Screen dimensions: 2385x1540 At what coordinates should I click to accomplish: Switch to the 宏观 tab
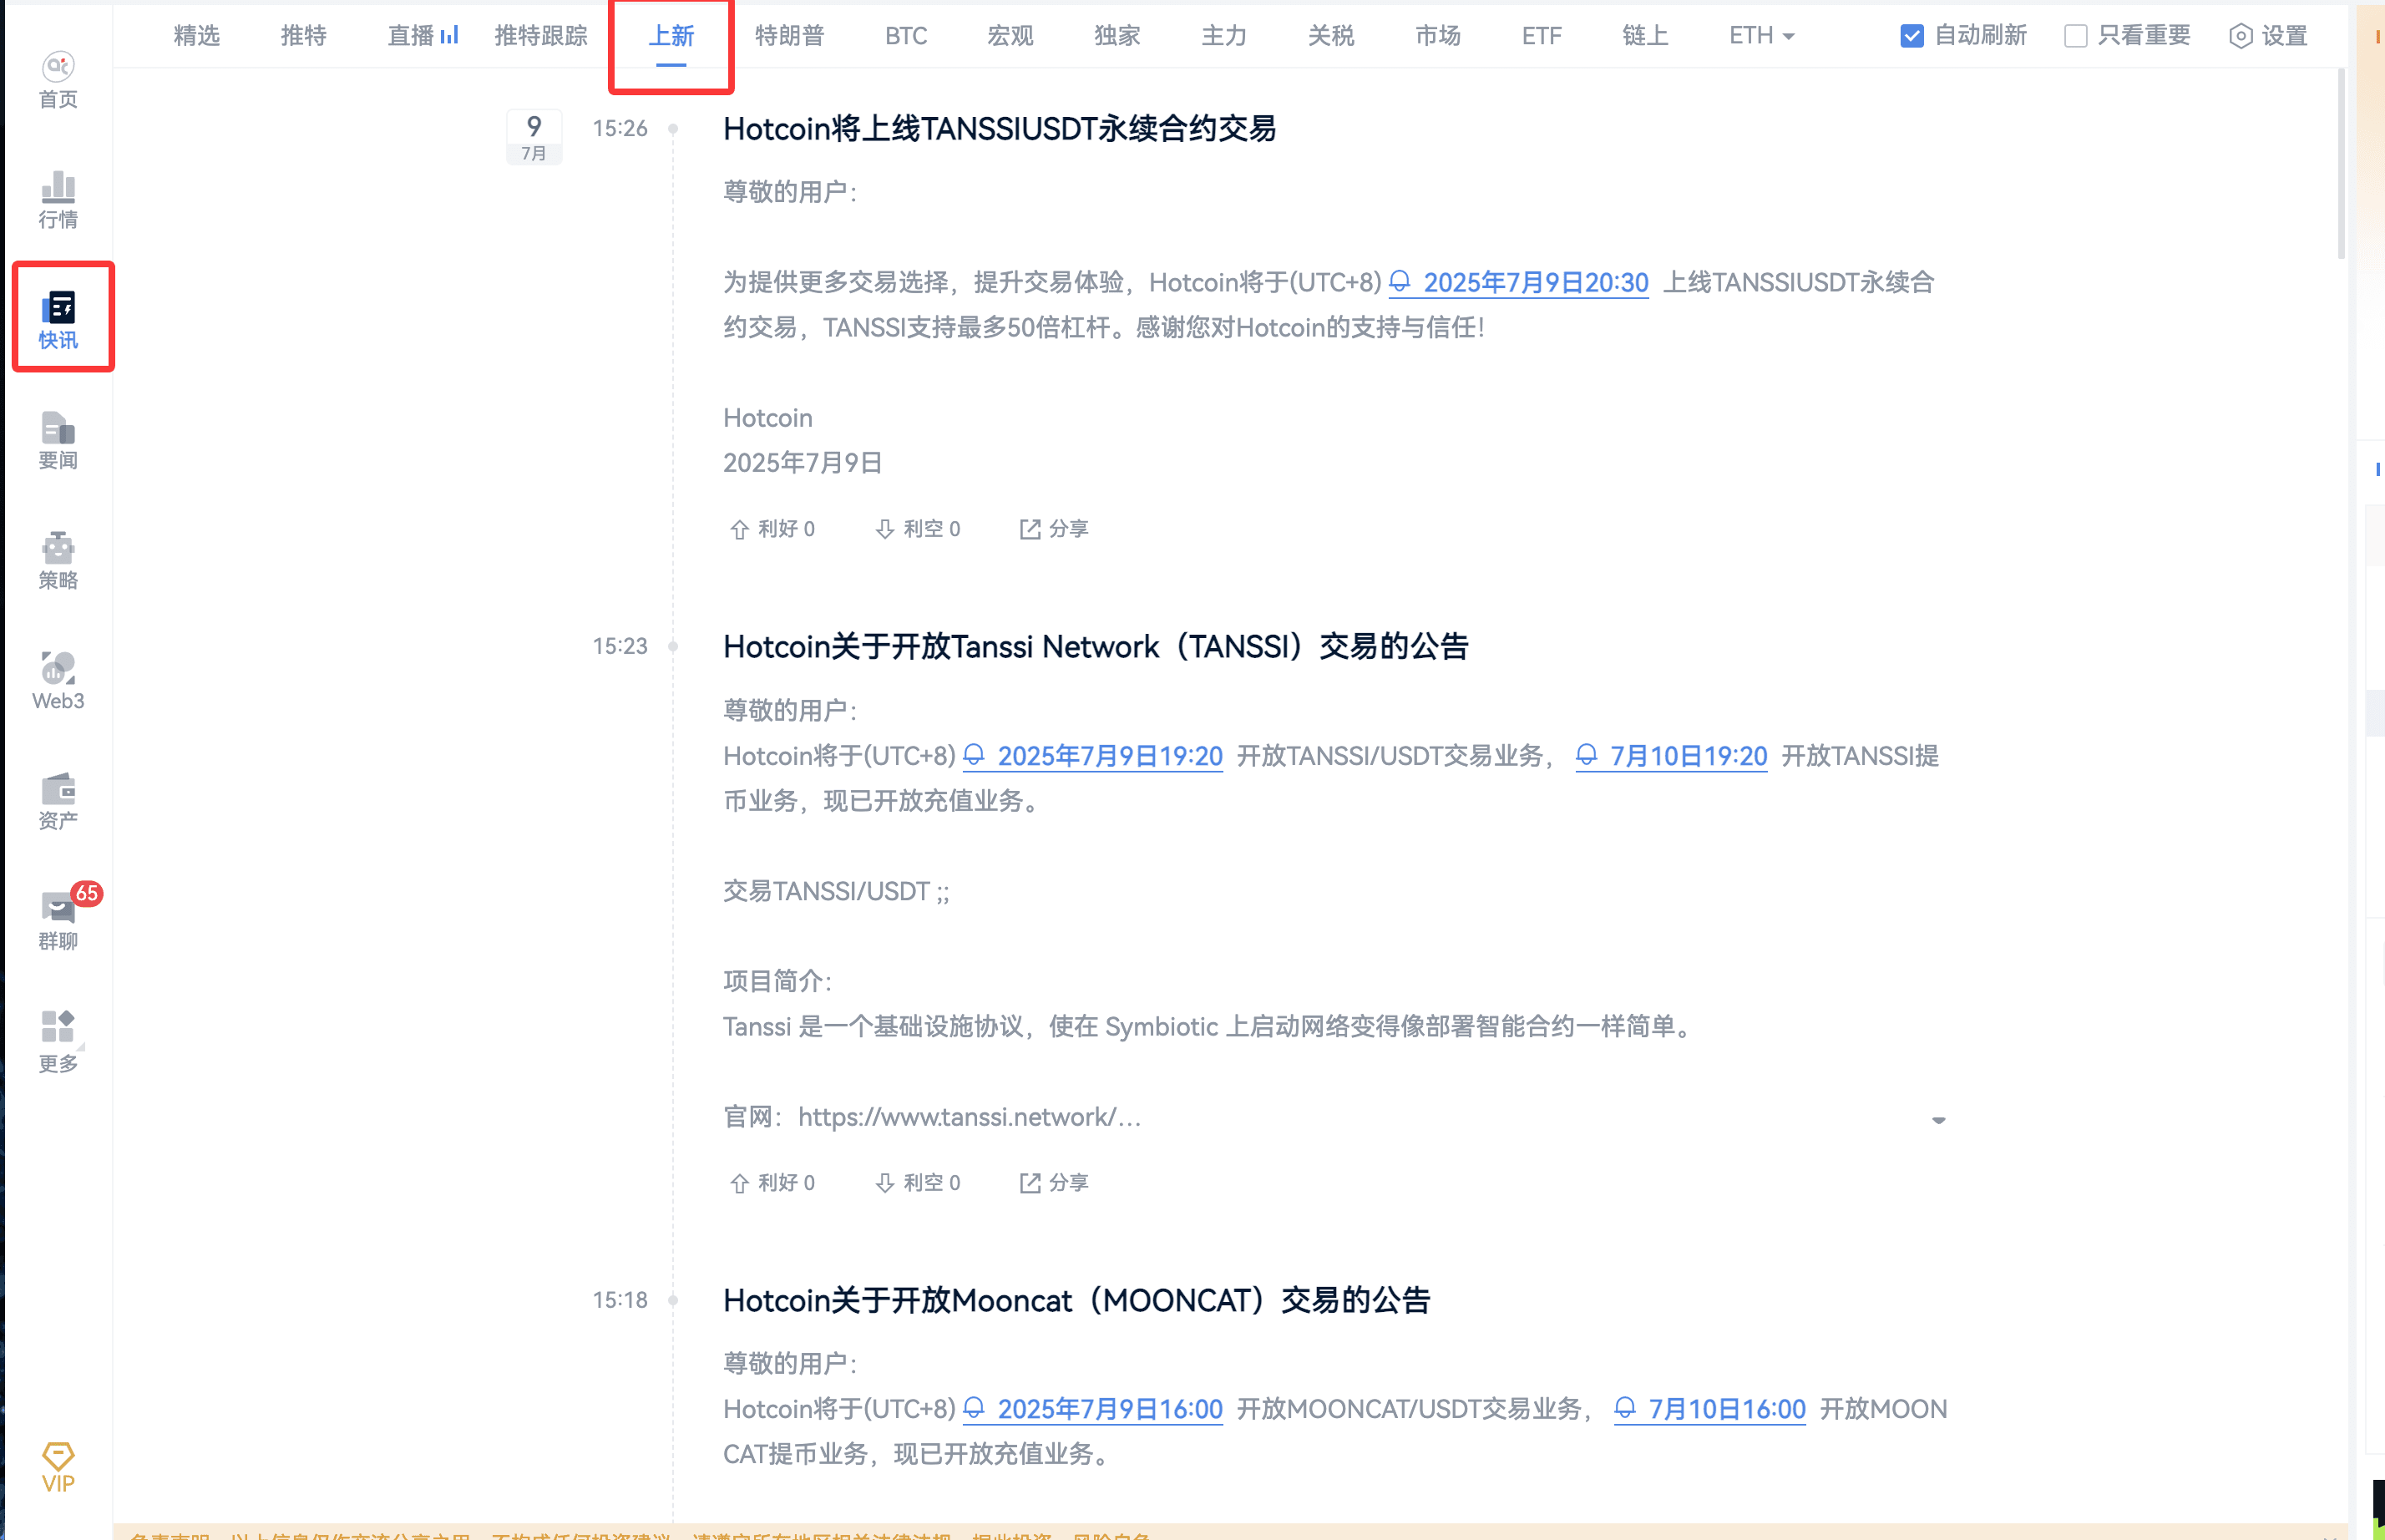click(x=1010, y=36)
